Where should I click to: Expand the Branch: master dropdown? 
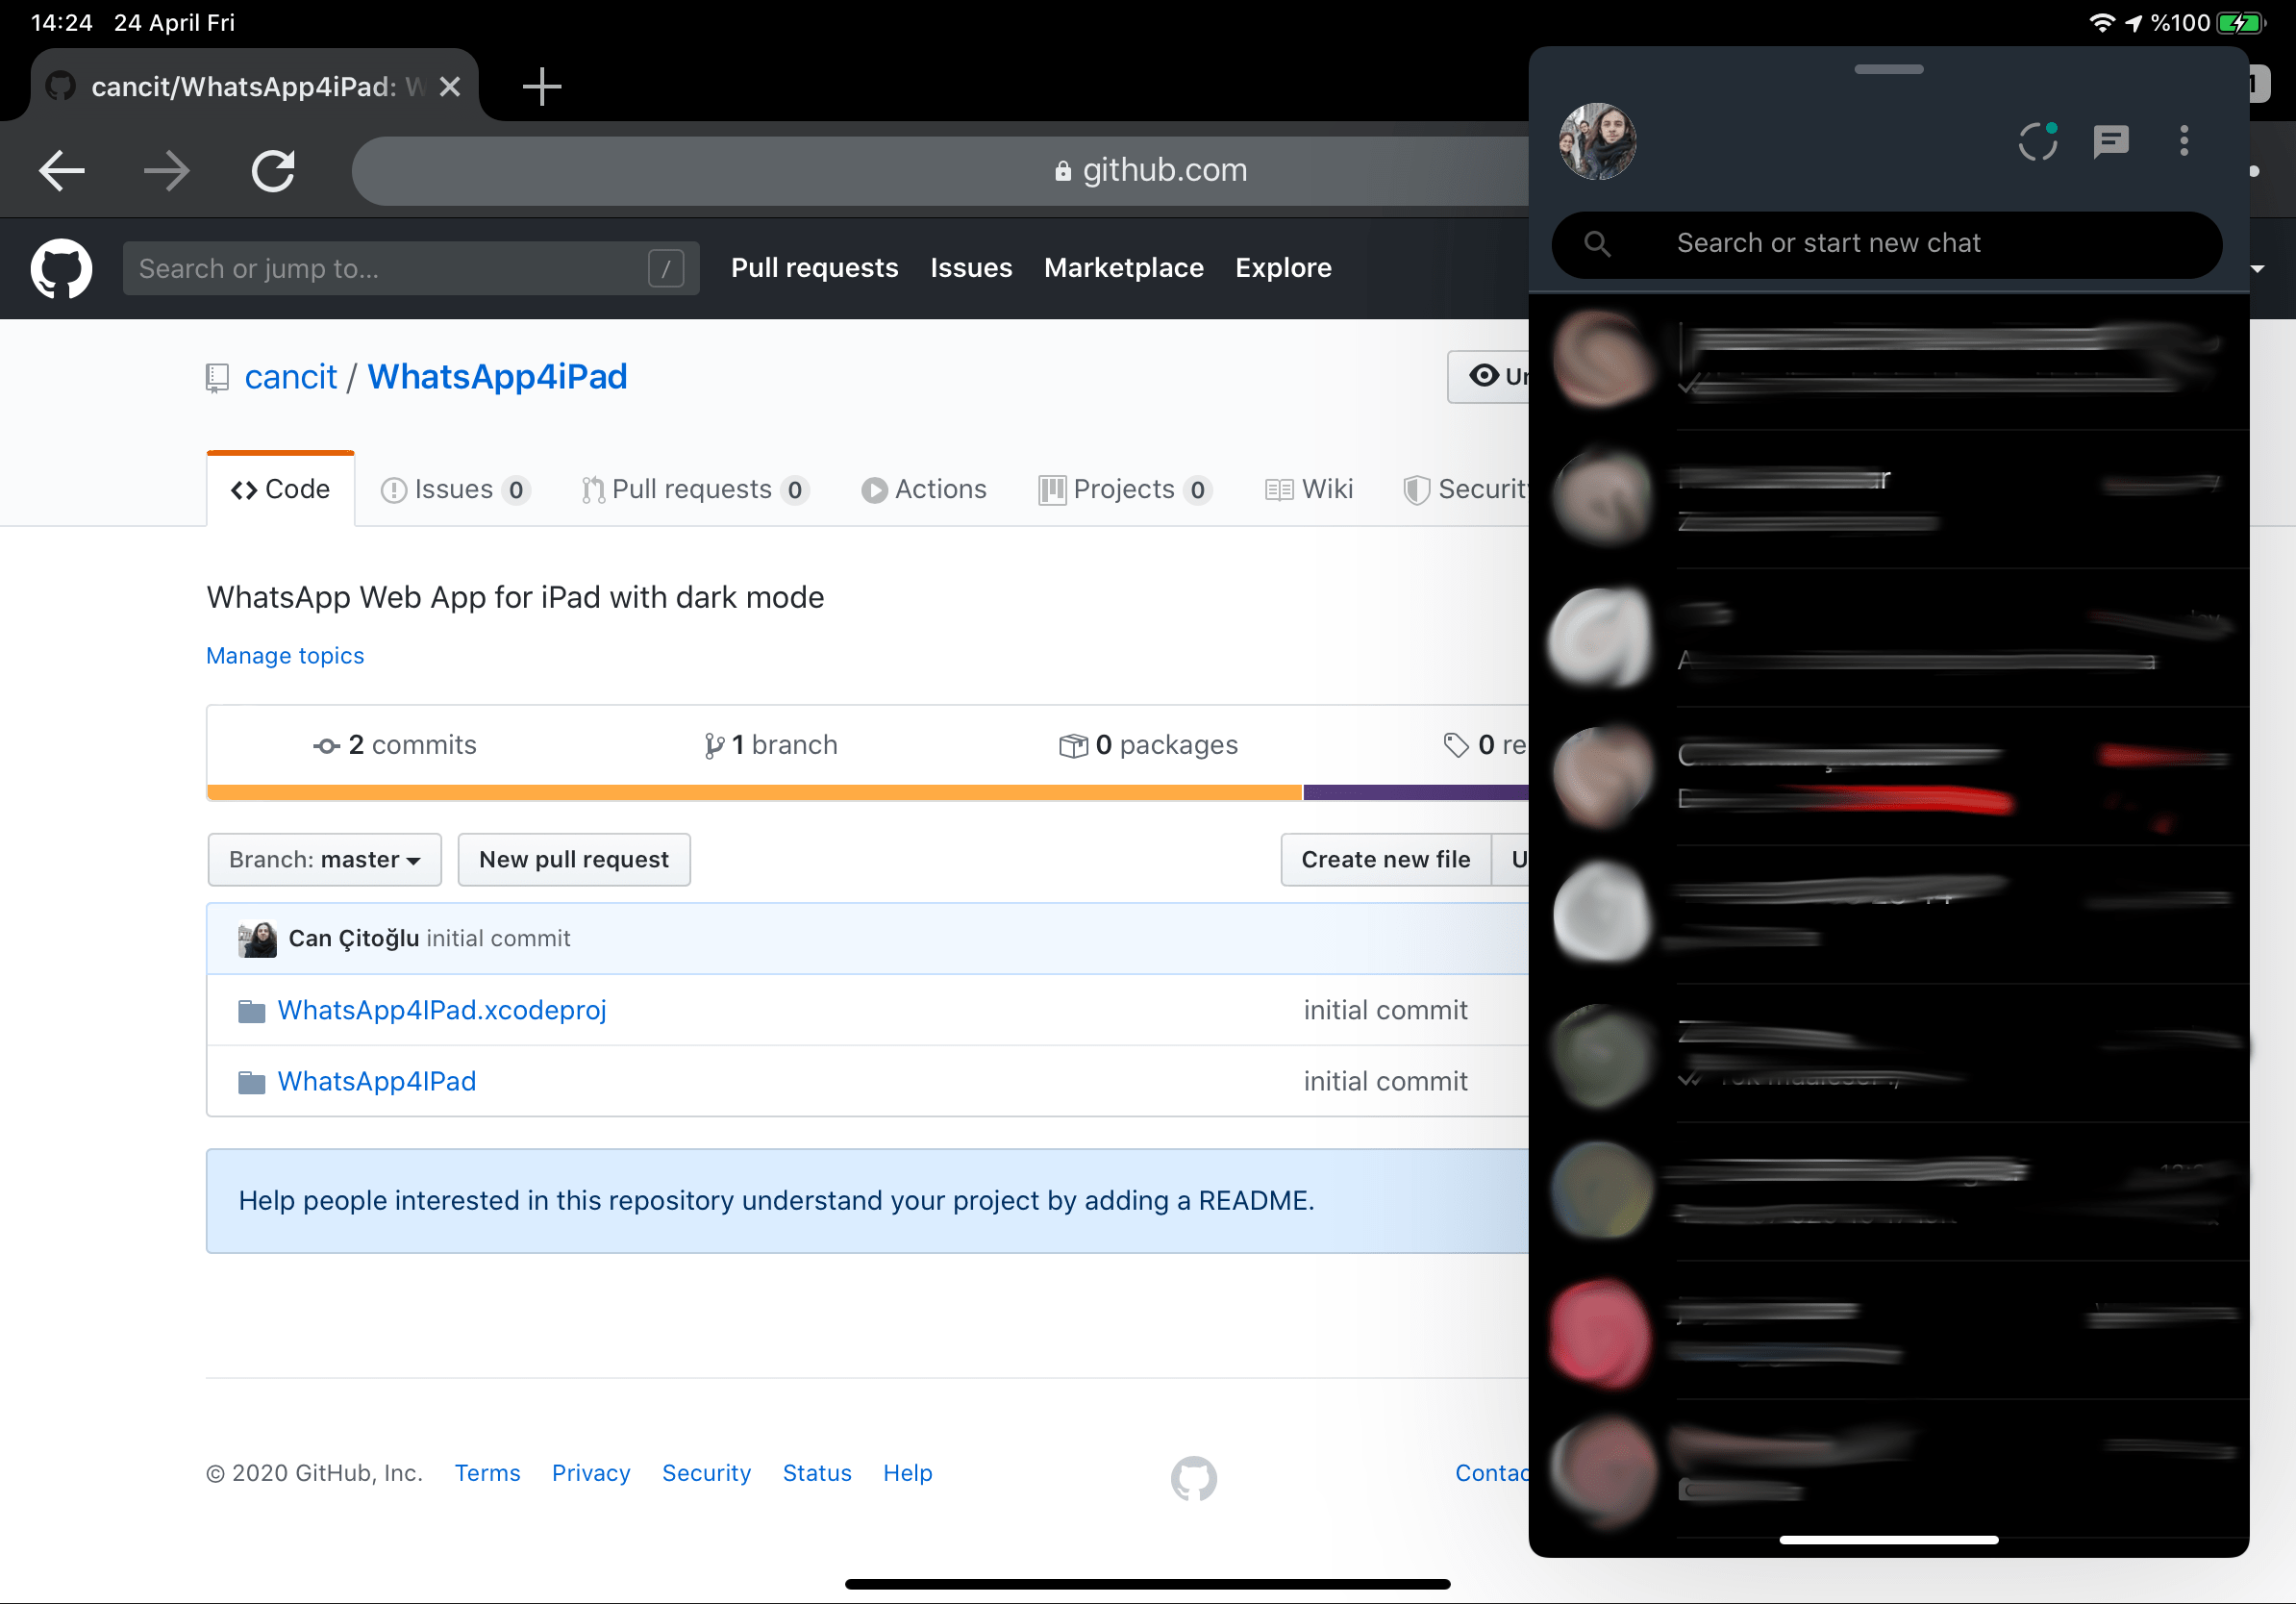pos(324,859)
